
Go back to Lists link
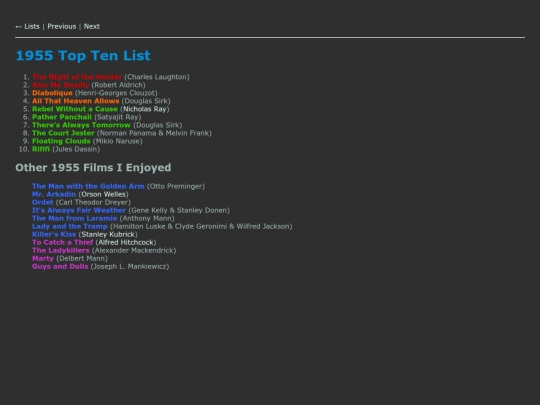pyautogui.click(x=28, y=27)
